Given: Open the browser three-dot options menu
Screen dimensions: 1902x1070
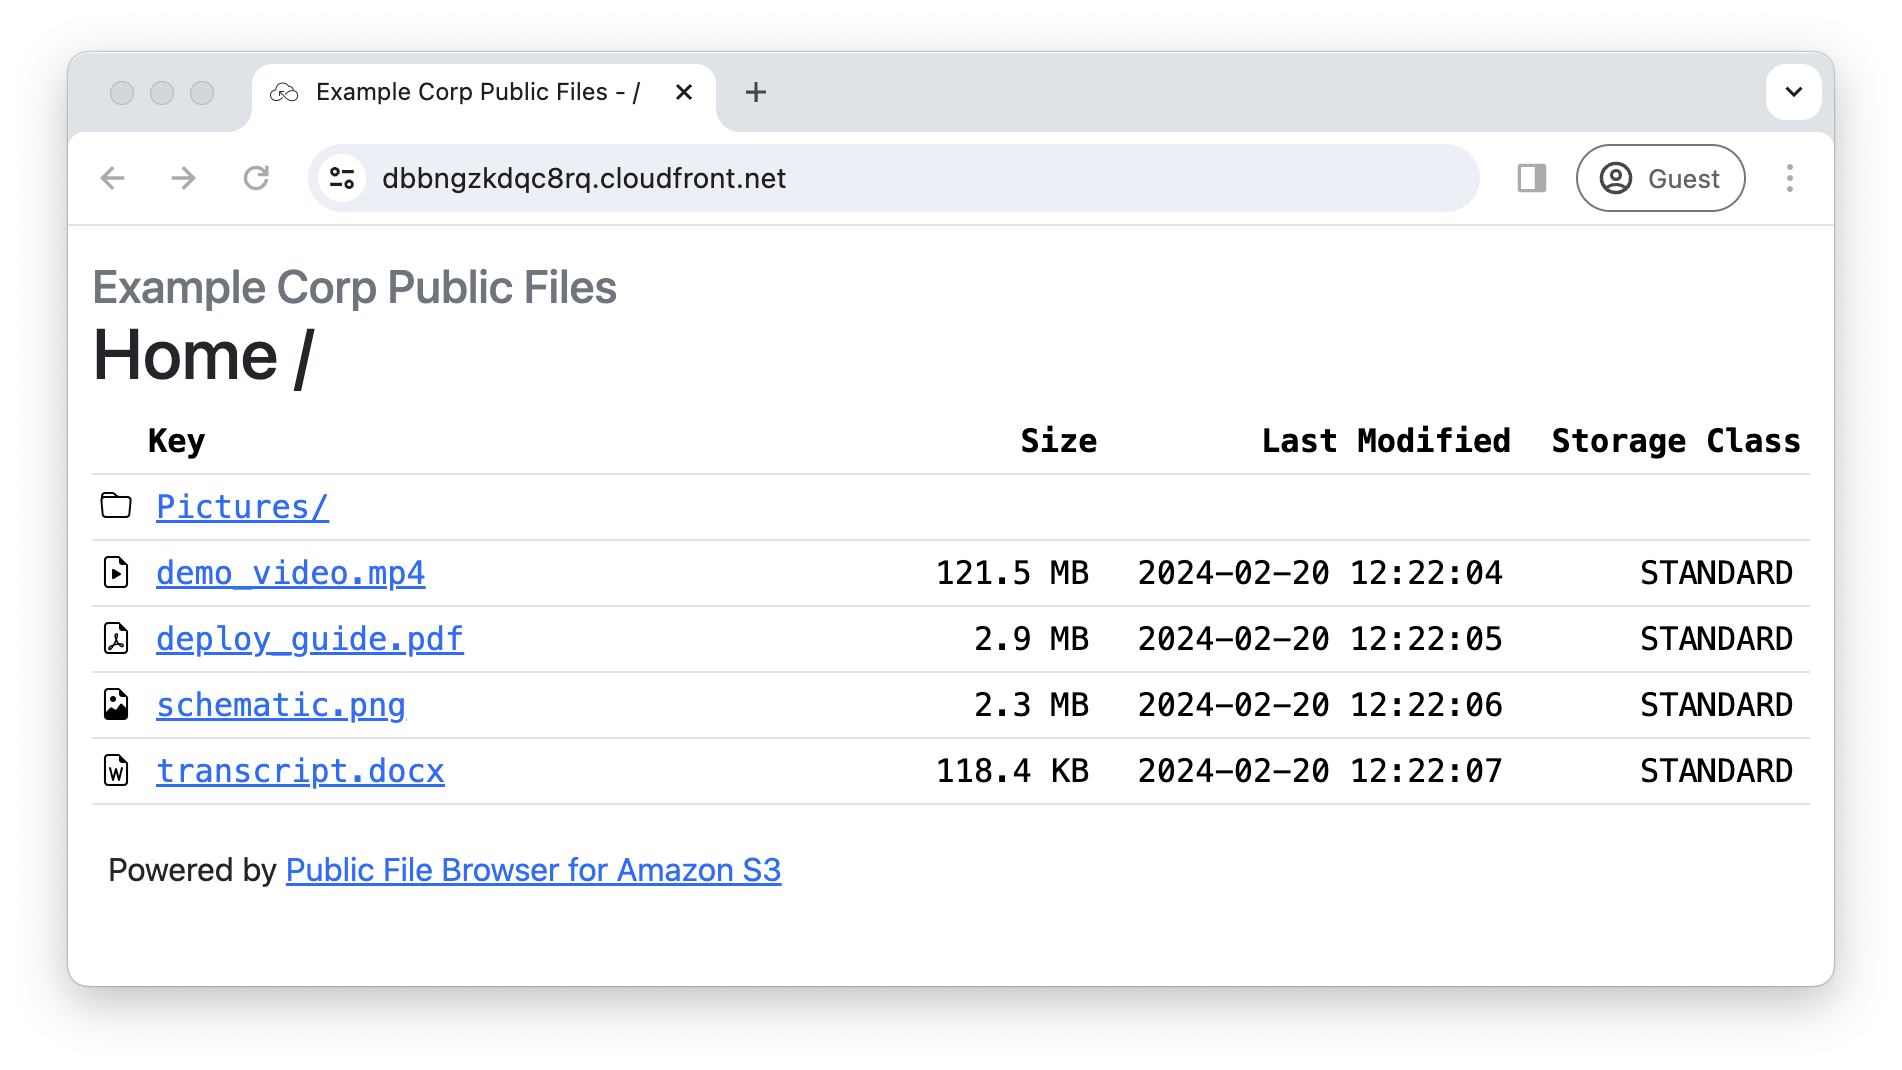Looking at the screenshot, I should tap(1789, 178).
